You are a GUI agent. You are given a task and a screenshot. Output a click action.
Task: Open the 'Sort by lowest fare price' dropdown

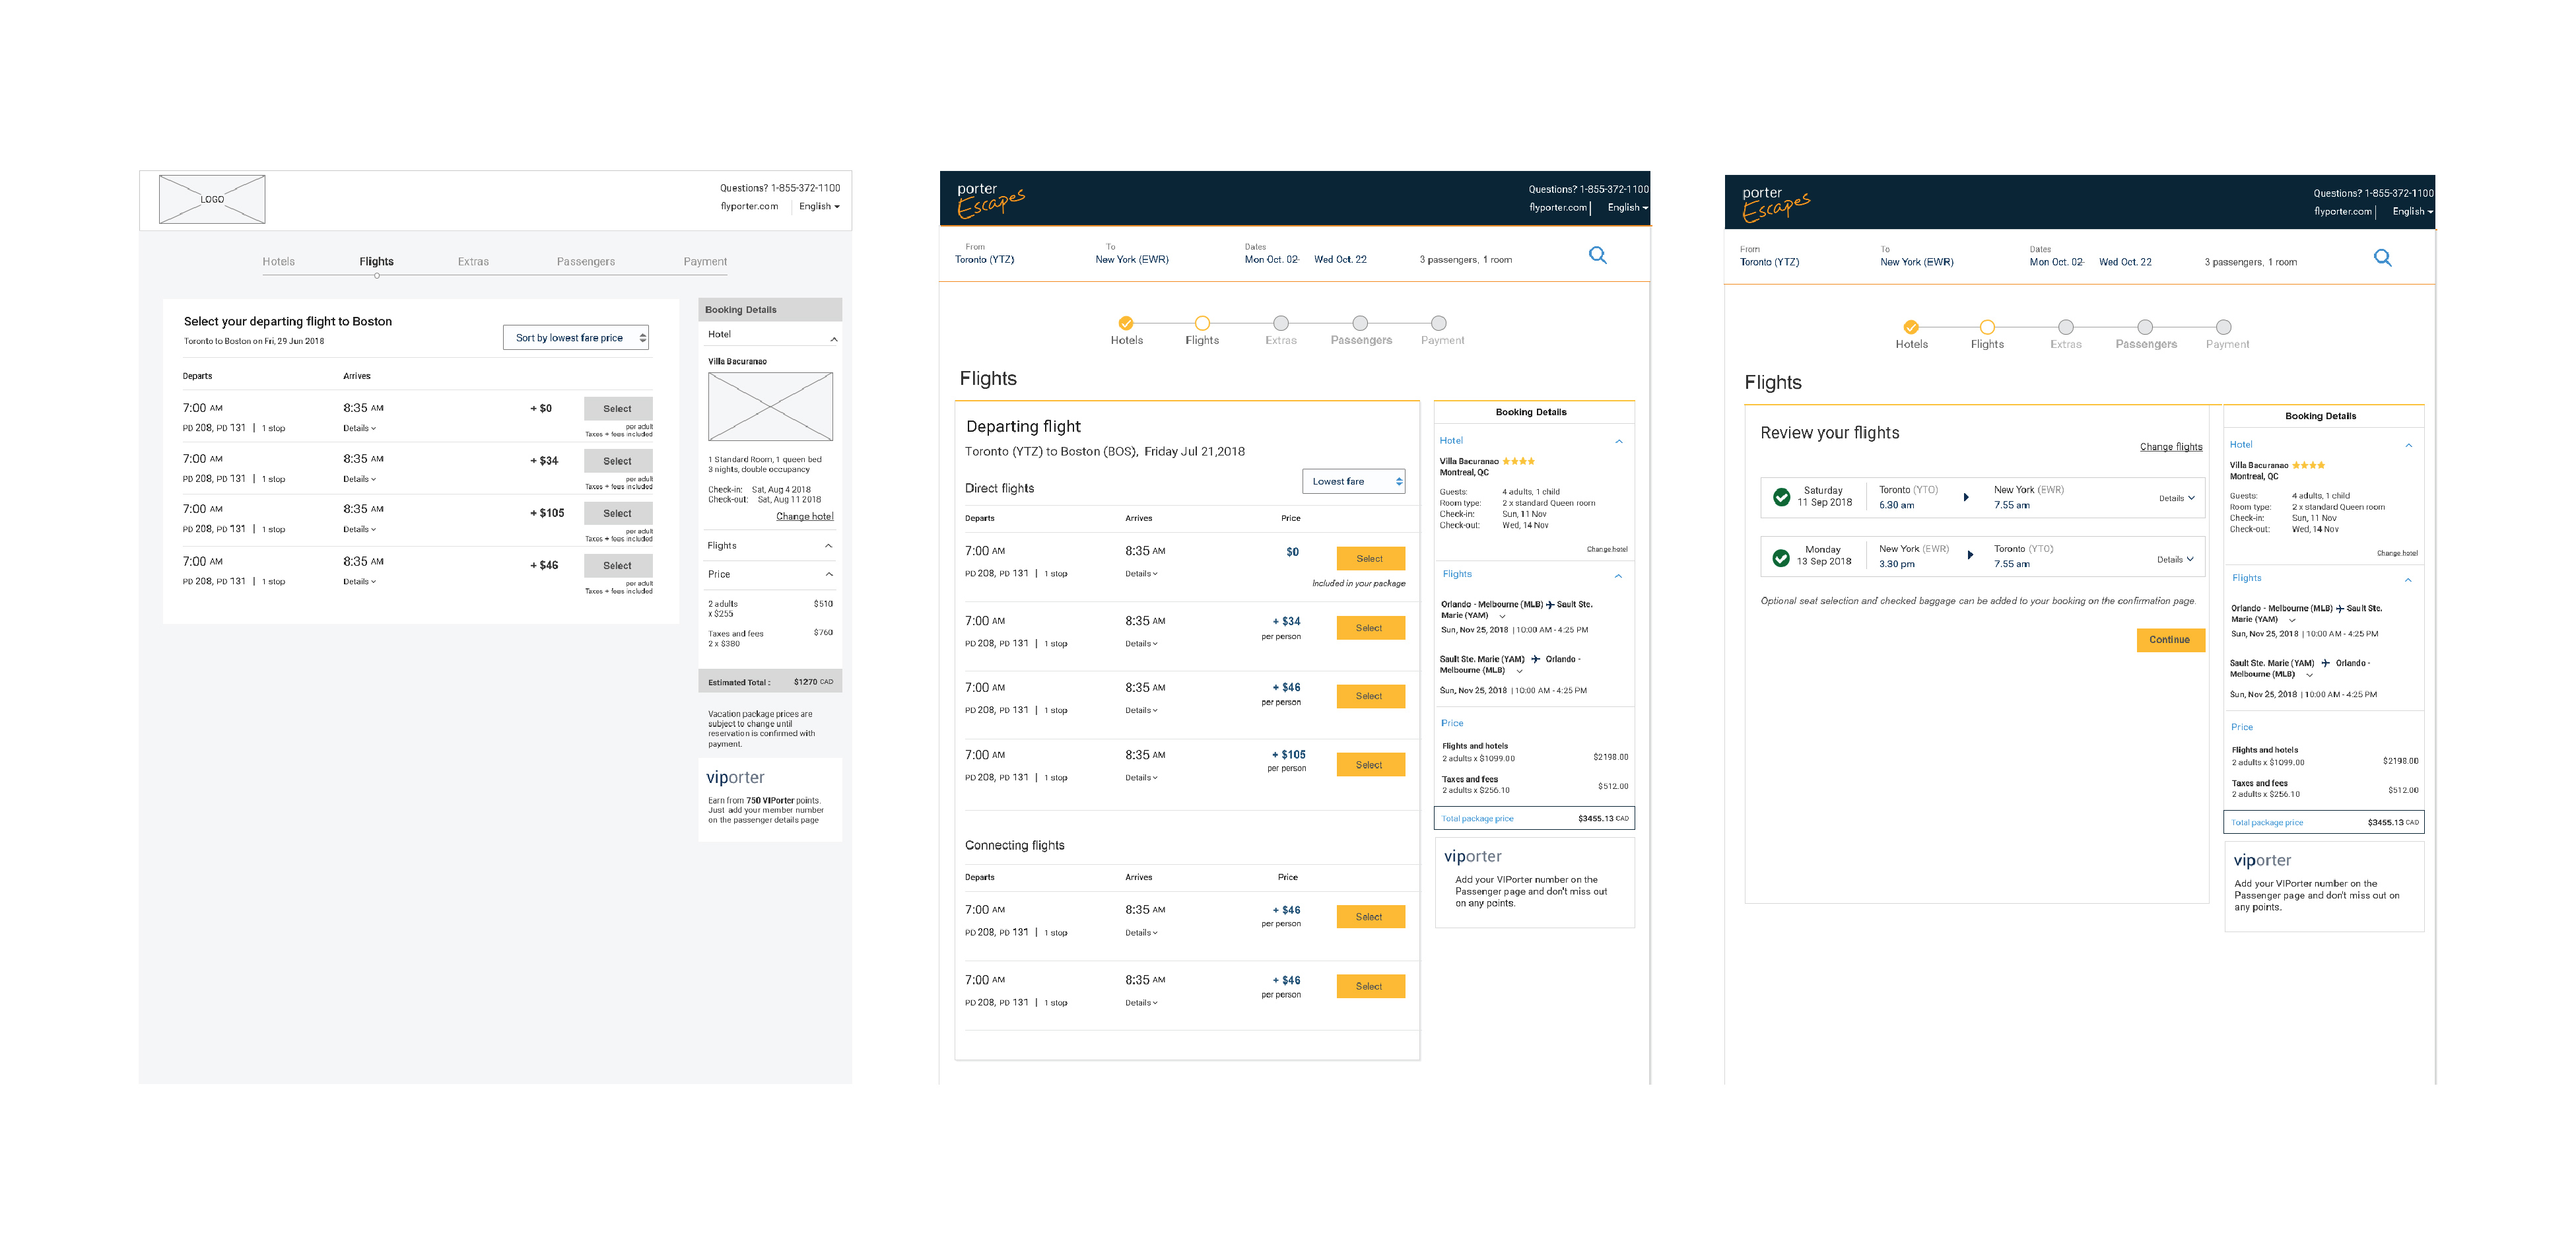tap(576, 338)
